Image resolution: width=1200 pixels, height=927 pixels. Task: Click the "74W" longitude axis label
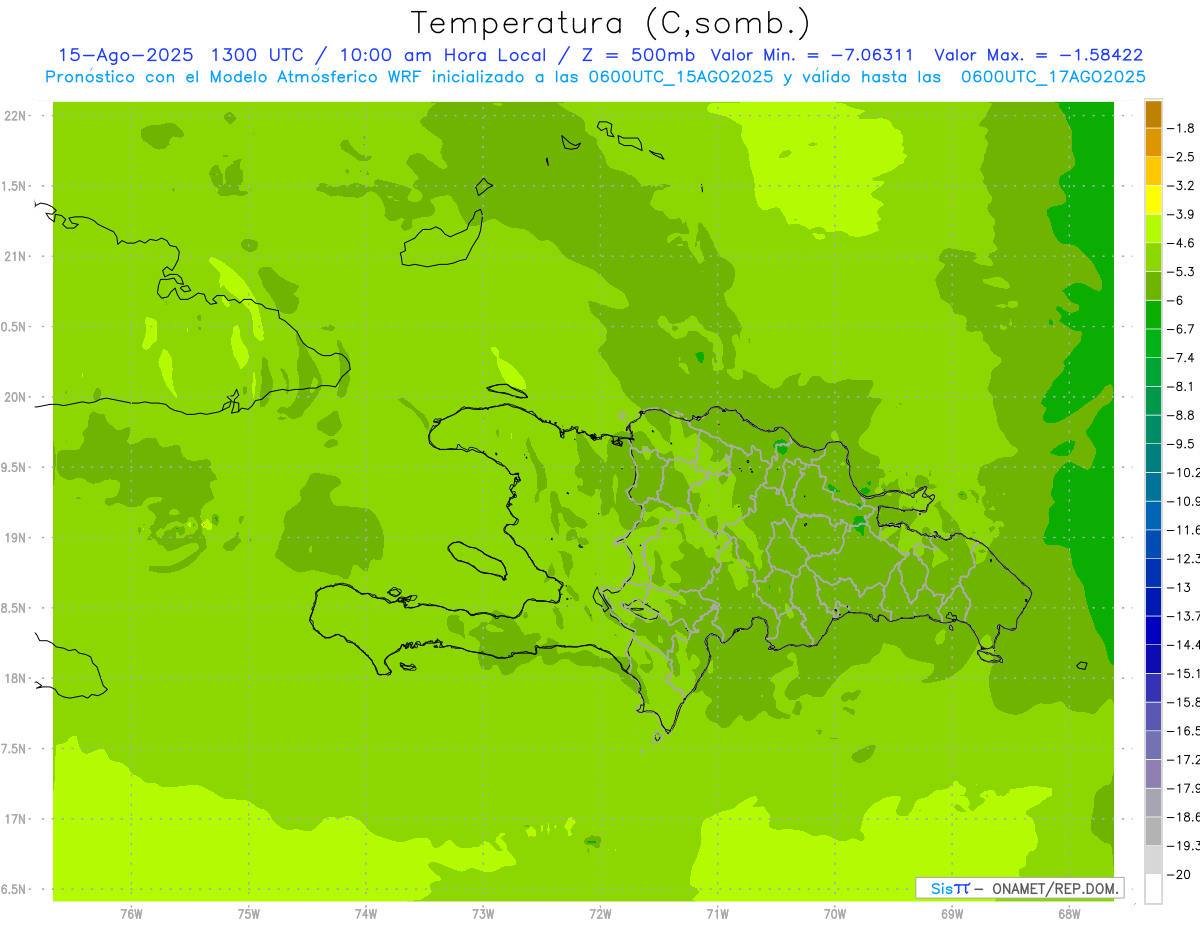point(366,914)
